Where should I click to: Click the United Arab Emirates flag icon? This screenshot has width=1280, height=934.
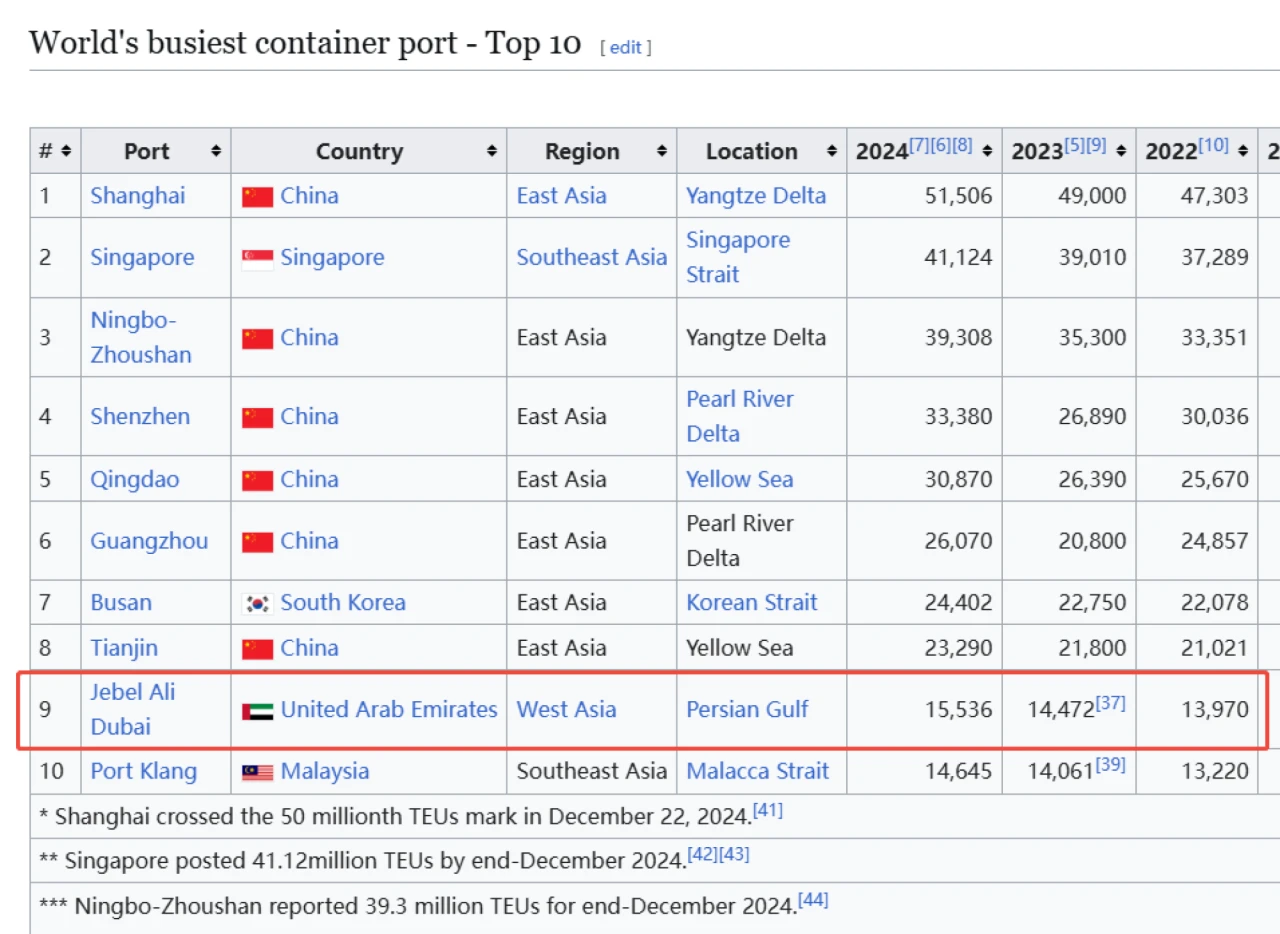coord(257,711)
